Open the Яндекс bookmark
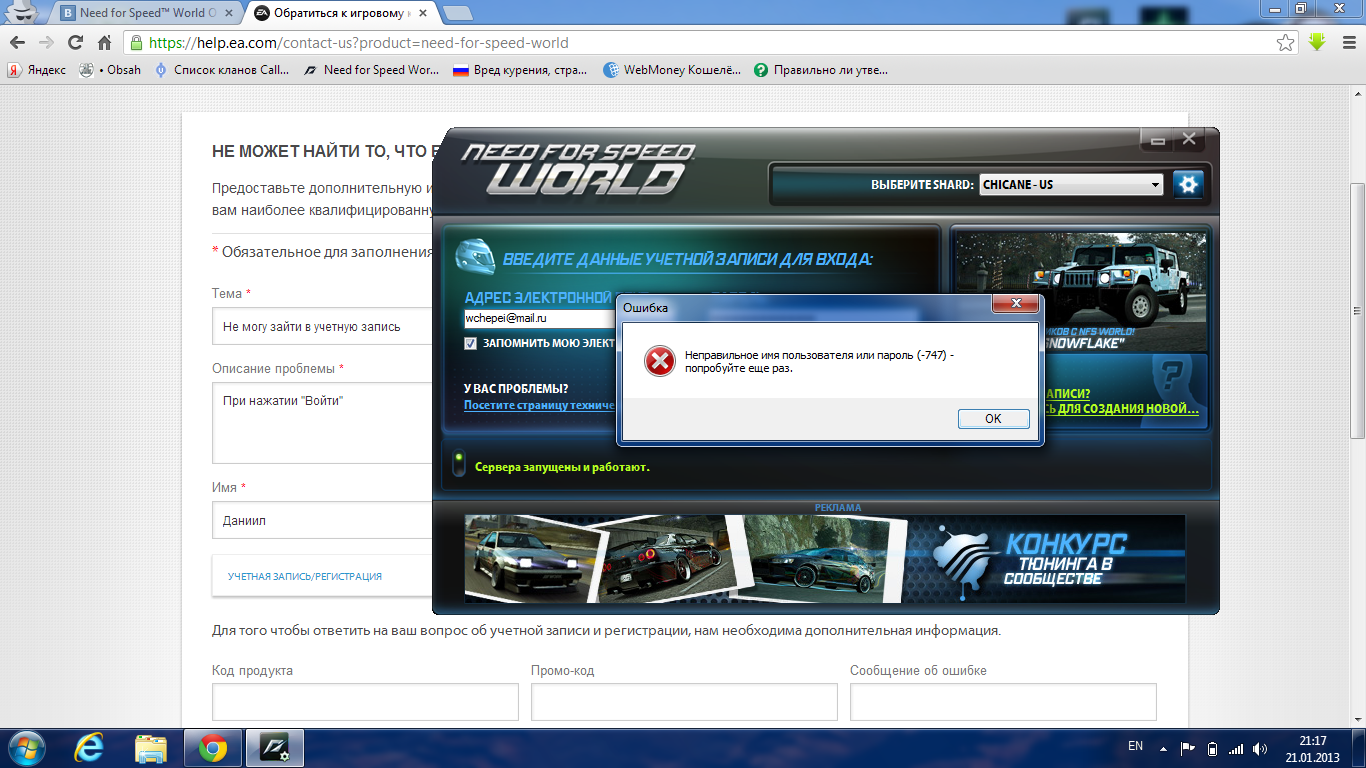 (37, 70)
